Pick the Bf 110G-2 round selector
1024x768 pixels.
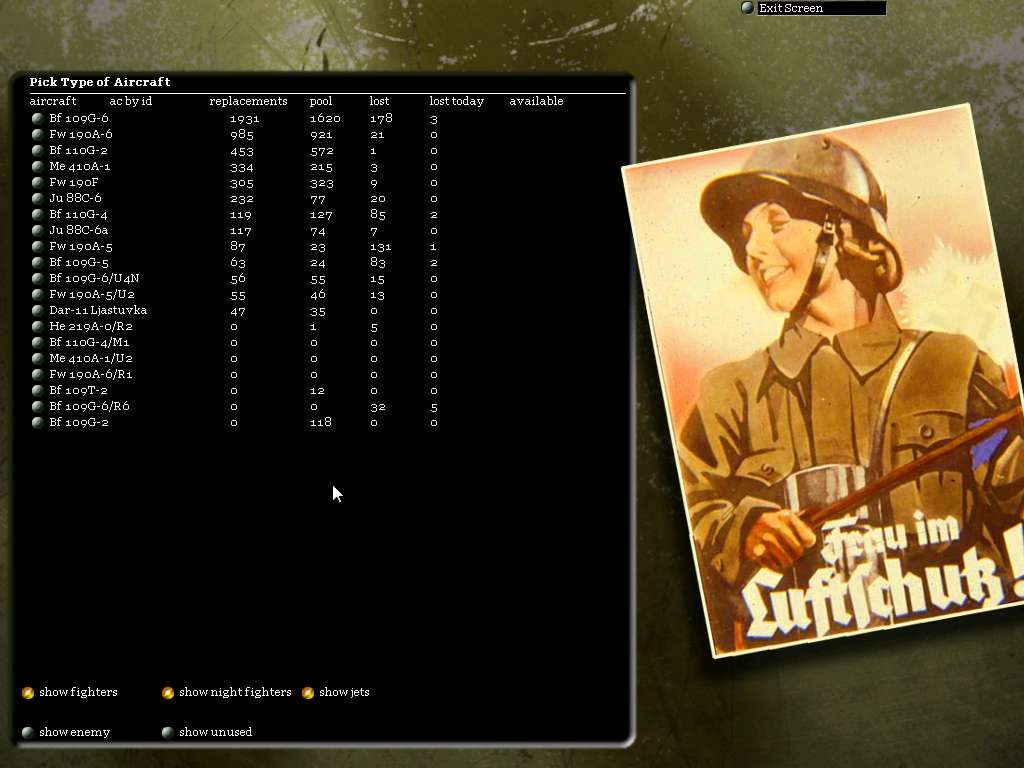pos(37,150)
